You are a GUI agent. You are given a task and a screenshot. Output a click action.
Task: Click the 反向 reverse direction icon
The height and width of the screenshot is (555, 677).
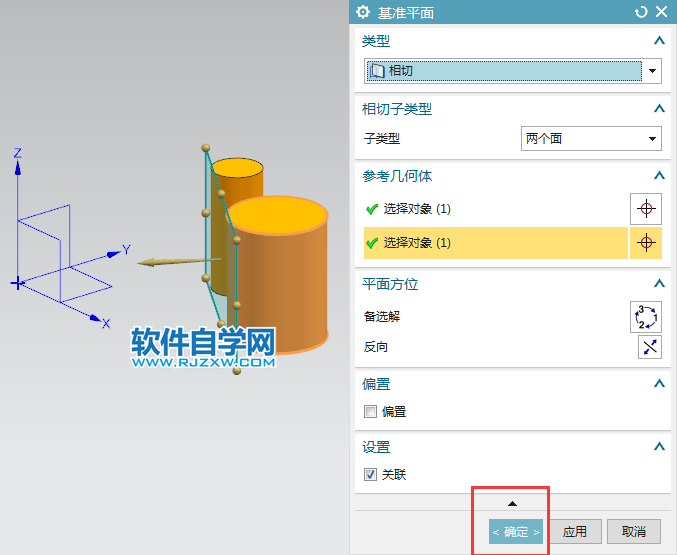pyautogui.click(x=650, y=347)
